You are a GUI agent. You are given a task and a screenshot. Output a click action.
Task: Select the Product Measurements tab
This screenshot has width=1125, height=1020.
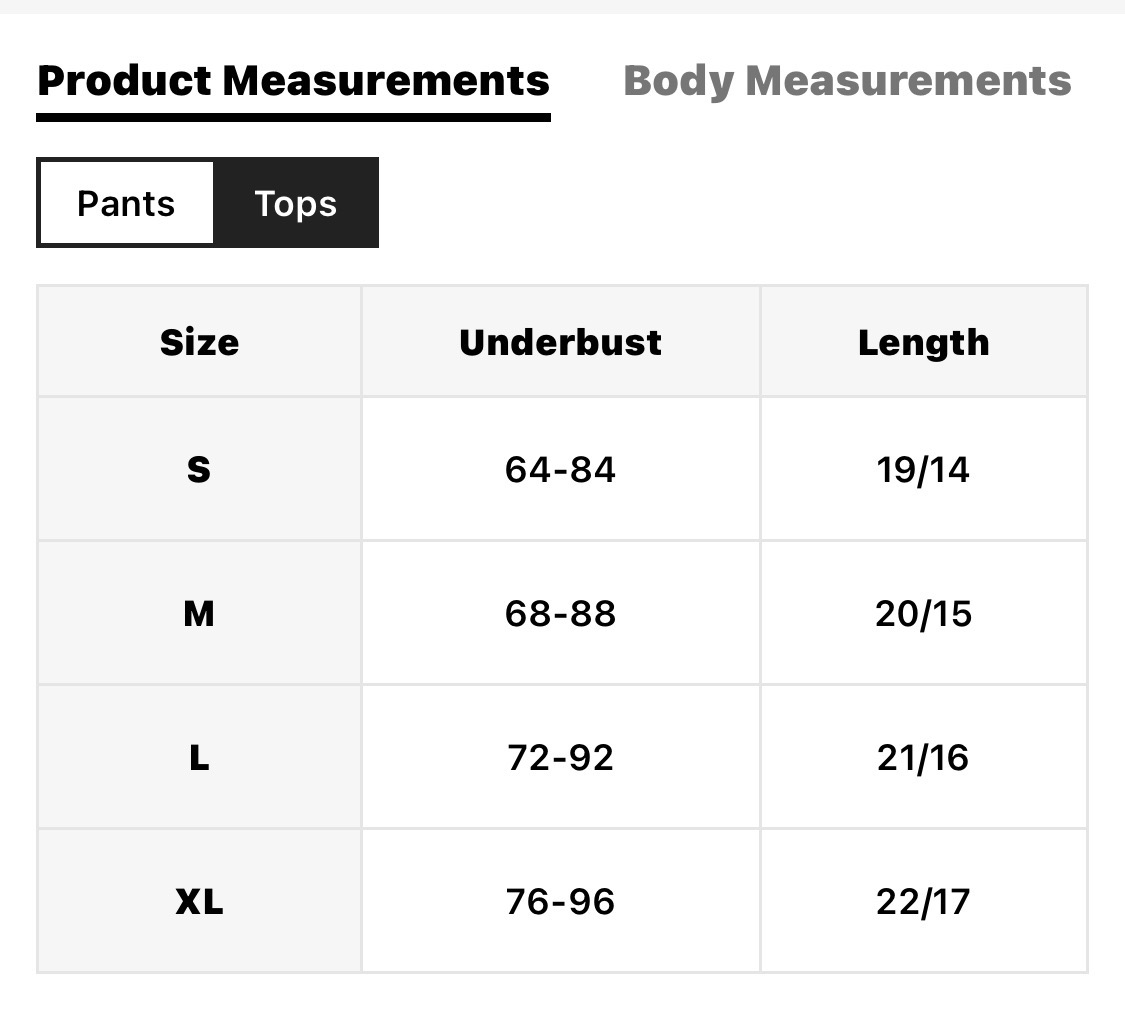[x=293, y=81]
